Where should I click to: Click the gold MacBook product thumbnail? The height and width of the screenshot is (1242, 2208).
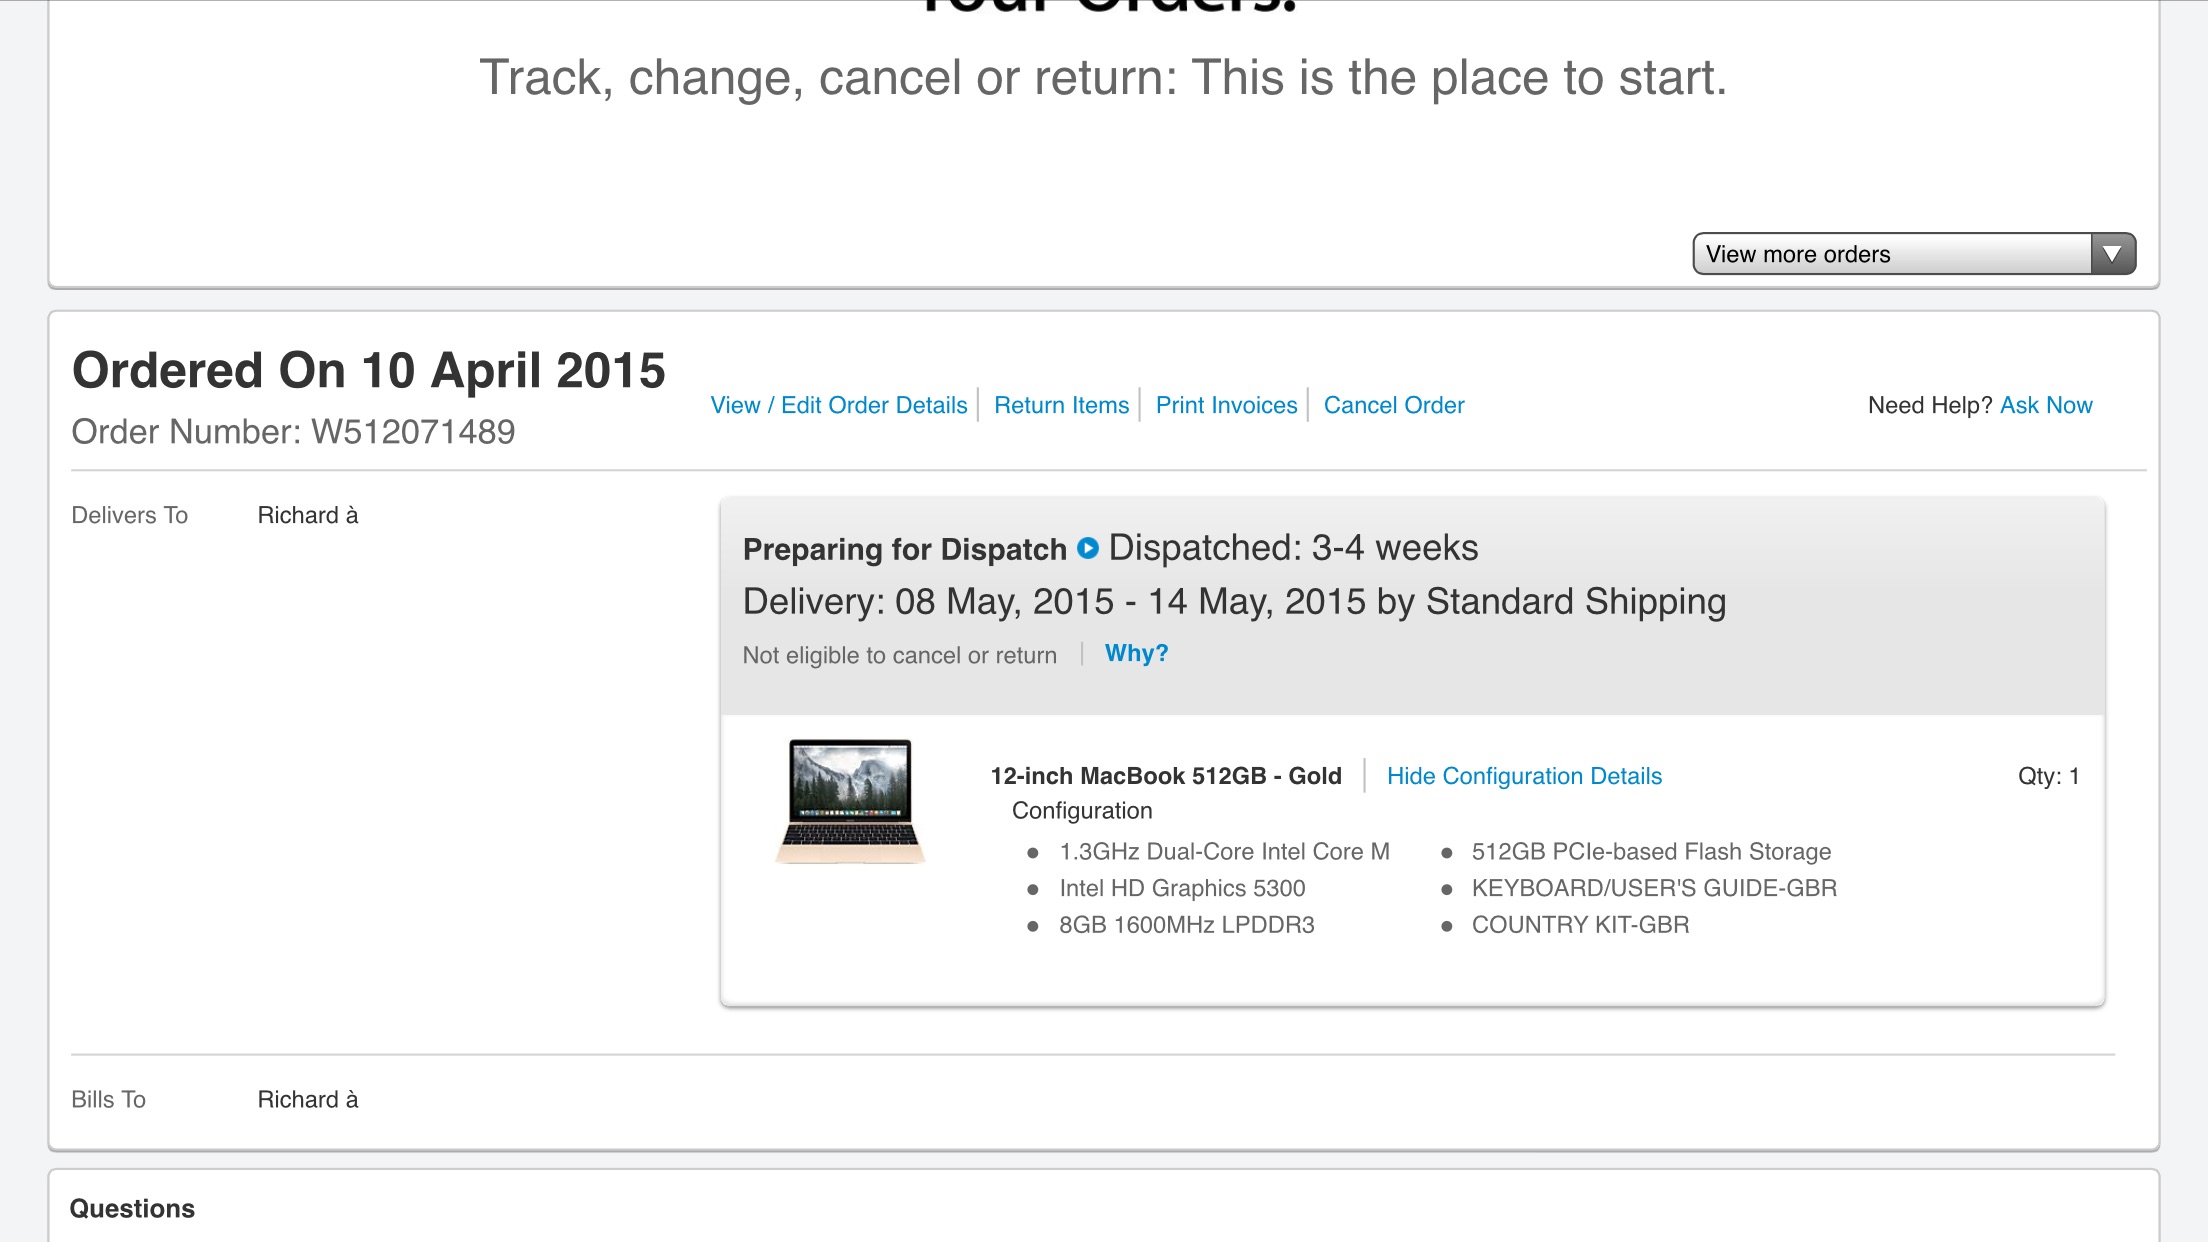[x=851, y=801]
